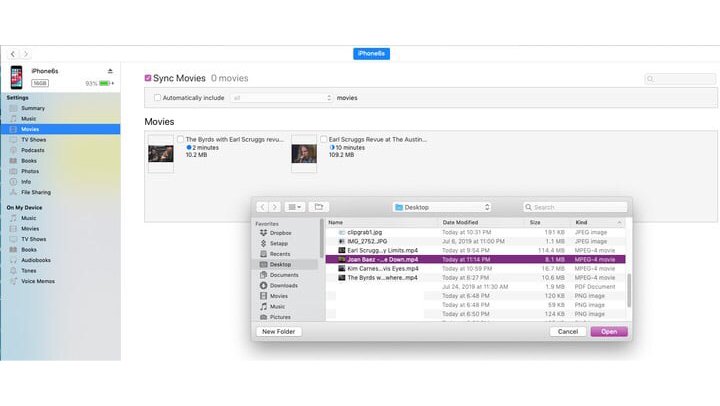Click the forward navigation arrow in iTunes

(x=26, y=54)
